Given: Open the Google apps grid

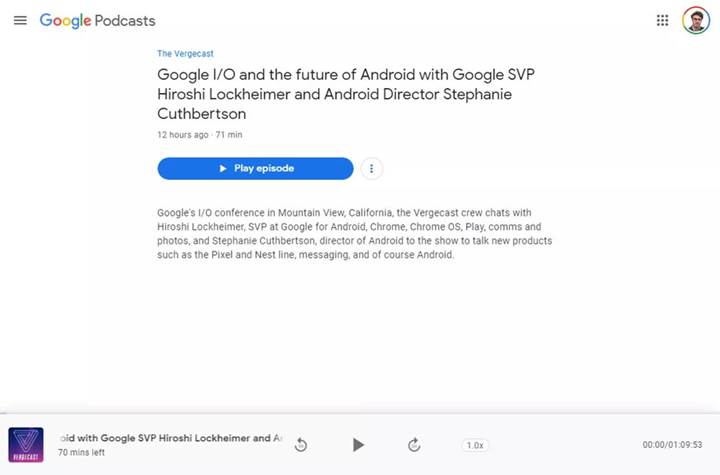Looking at the screenshot, I should tap(662, 21).
